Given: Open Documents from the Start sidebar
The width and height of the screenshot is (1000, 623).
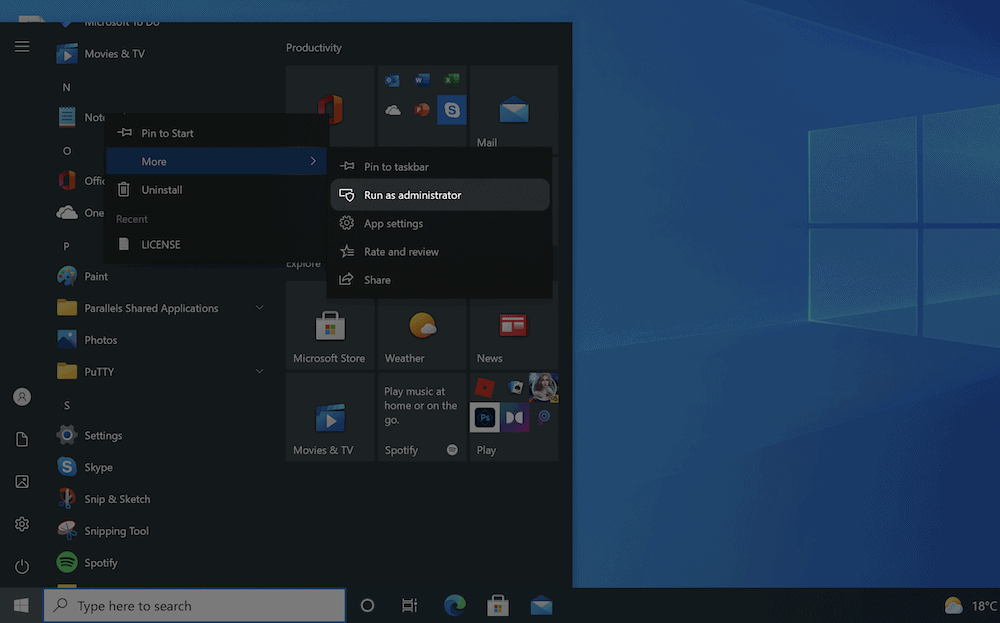Looking at the screenshot, I should tap(22, 439).
